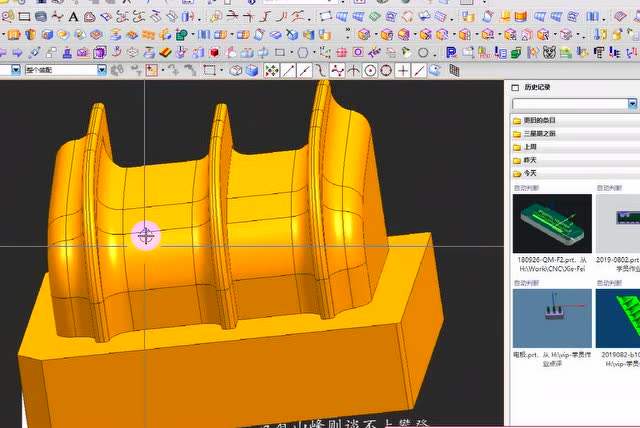Viewport: 640px width, 428px height.
Task: Click the crosshair plus snap icon
Action: 402,71
